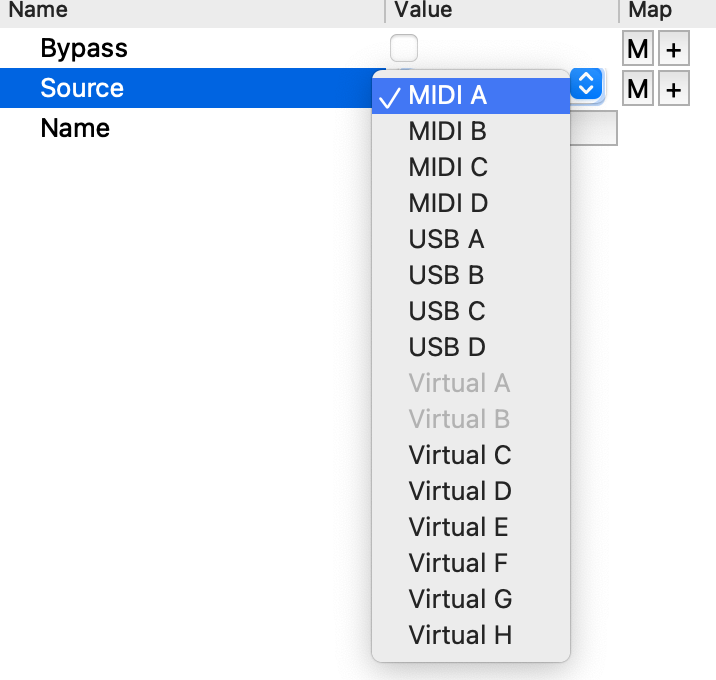
Task: Click the Name value input field
Action: tap(593, 129)
